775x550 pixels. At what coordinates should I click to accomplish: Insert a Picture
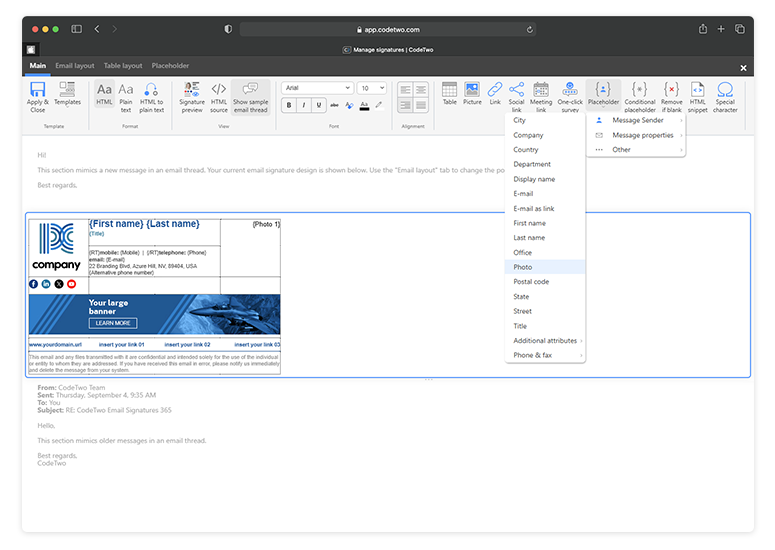point(472,93)
